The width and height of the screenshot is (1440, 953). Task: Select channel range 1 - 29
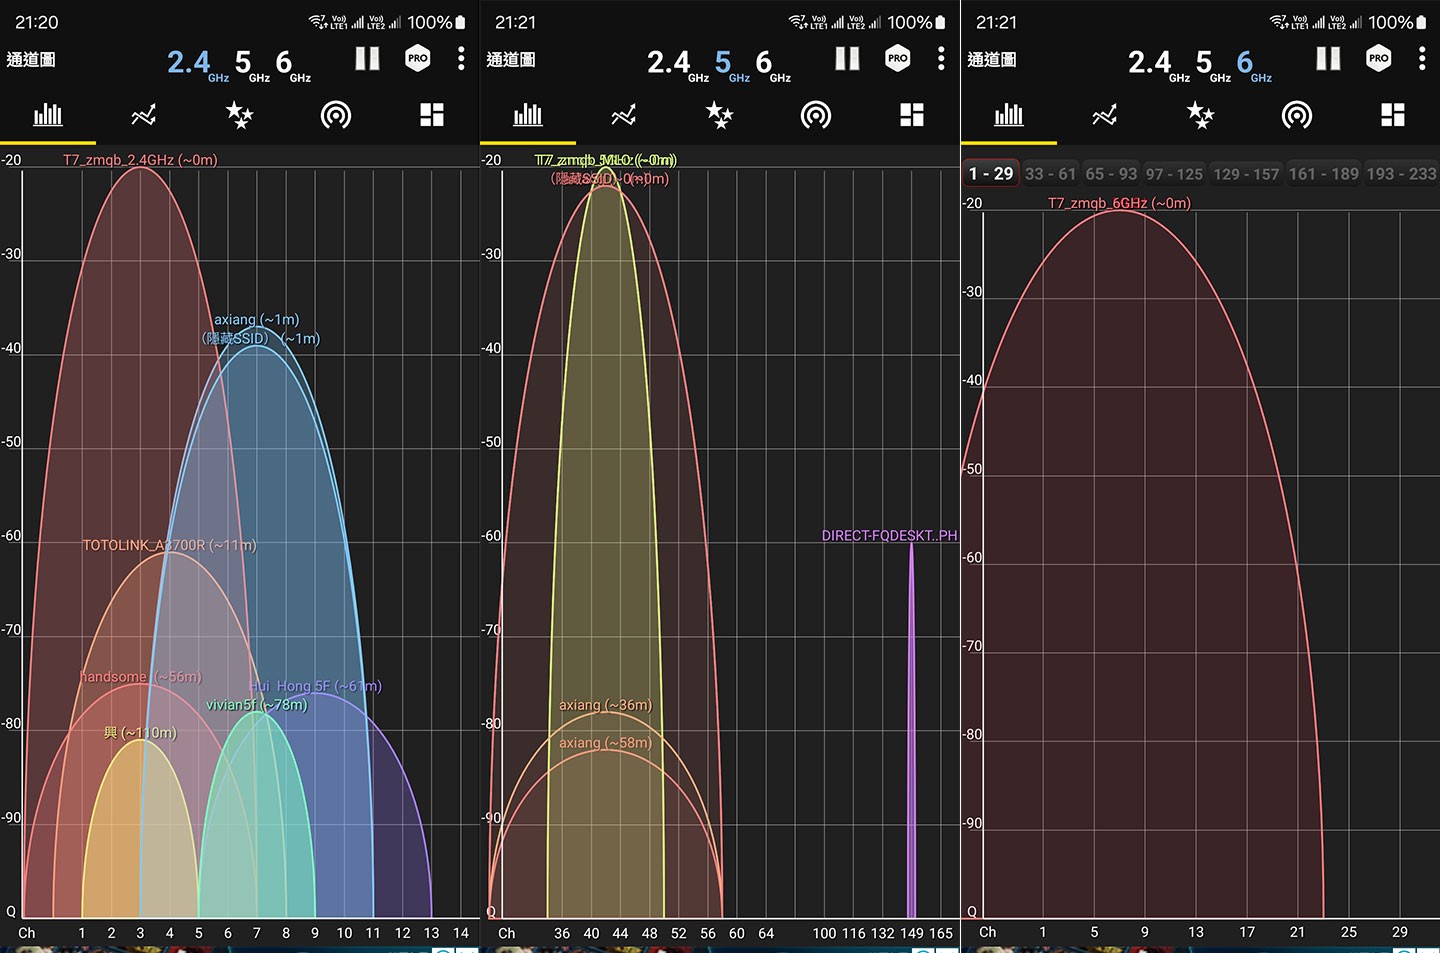pyautogui.click(x=990, y=173)
